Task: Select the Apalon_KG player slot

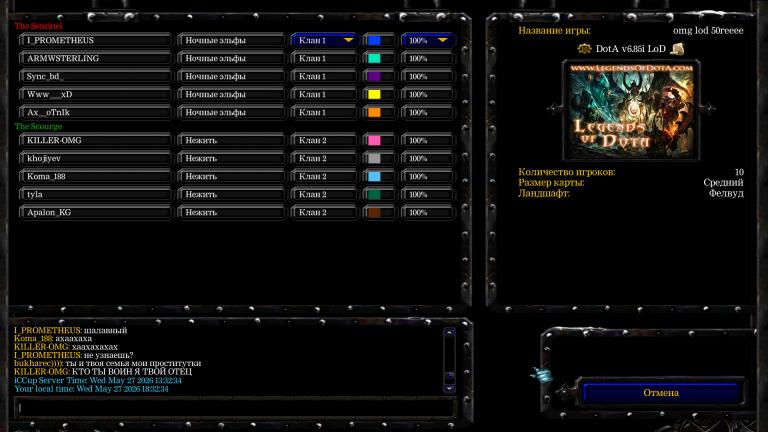Action: tap(96, 212)
